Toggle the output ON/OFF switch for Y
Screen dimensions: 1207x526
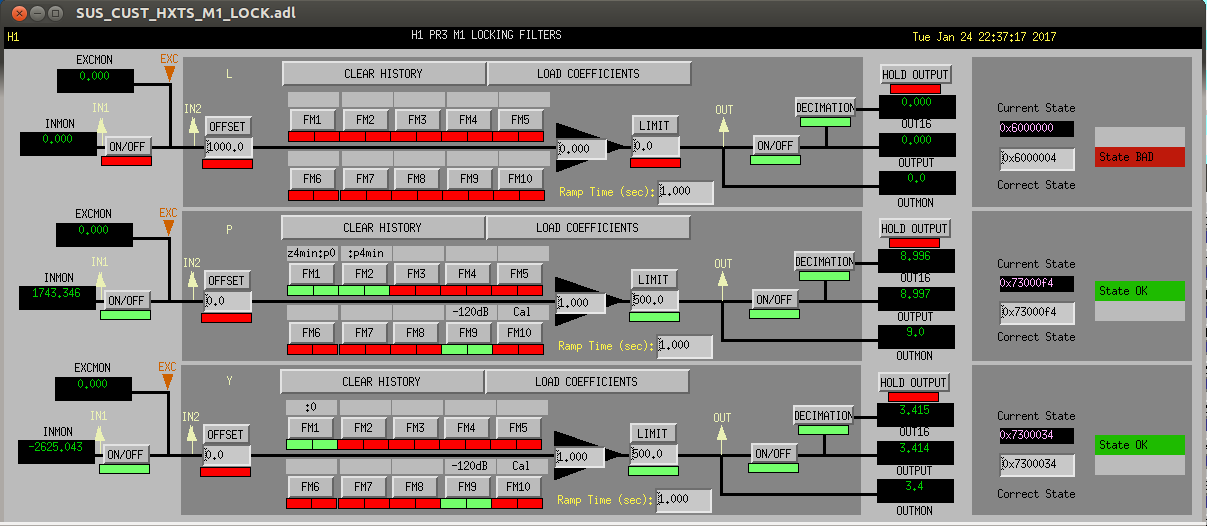click(774, 453)
